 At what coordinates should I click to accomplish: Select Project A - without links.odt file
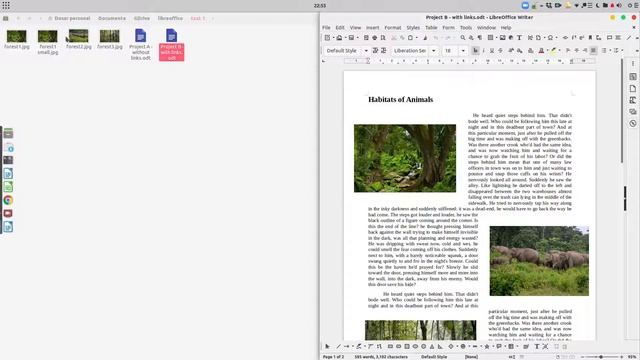[140, 45]
